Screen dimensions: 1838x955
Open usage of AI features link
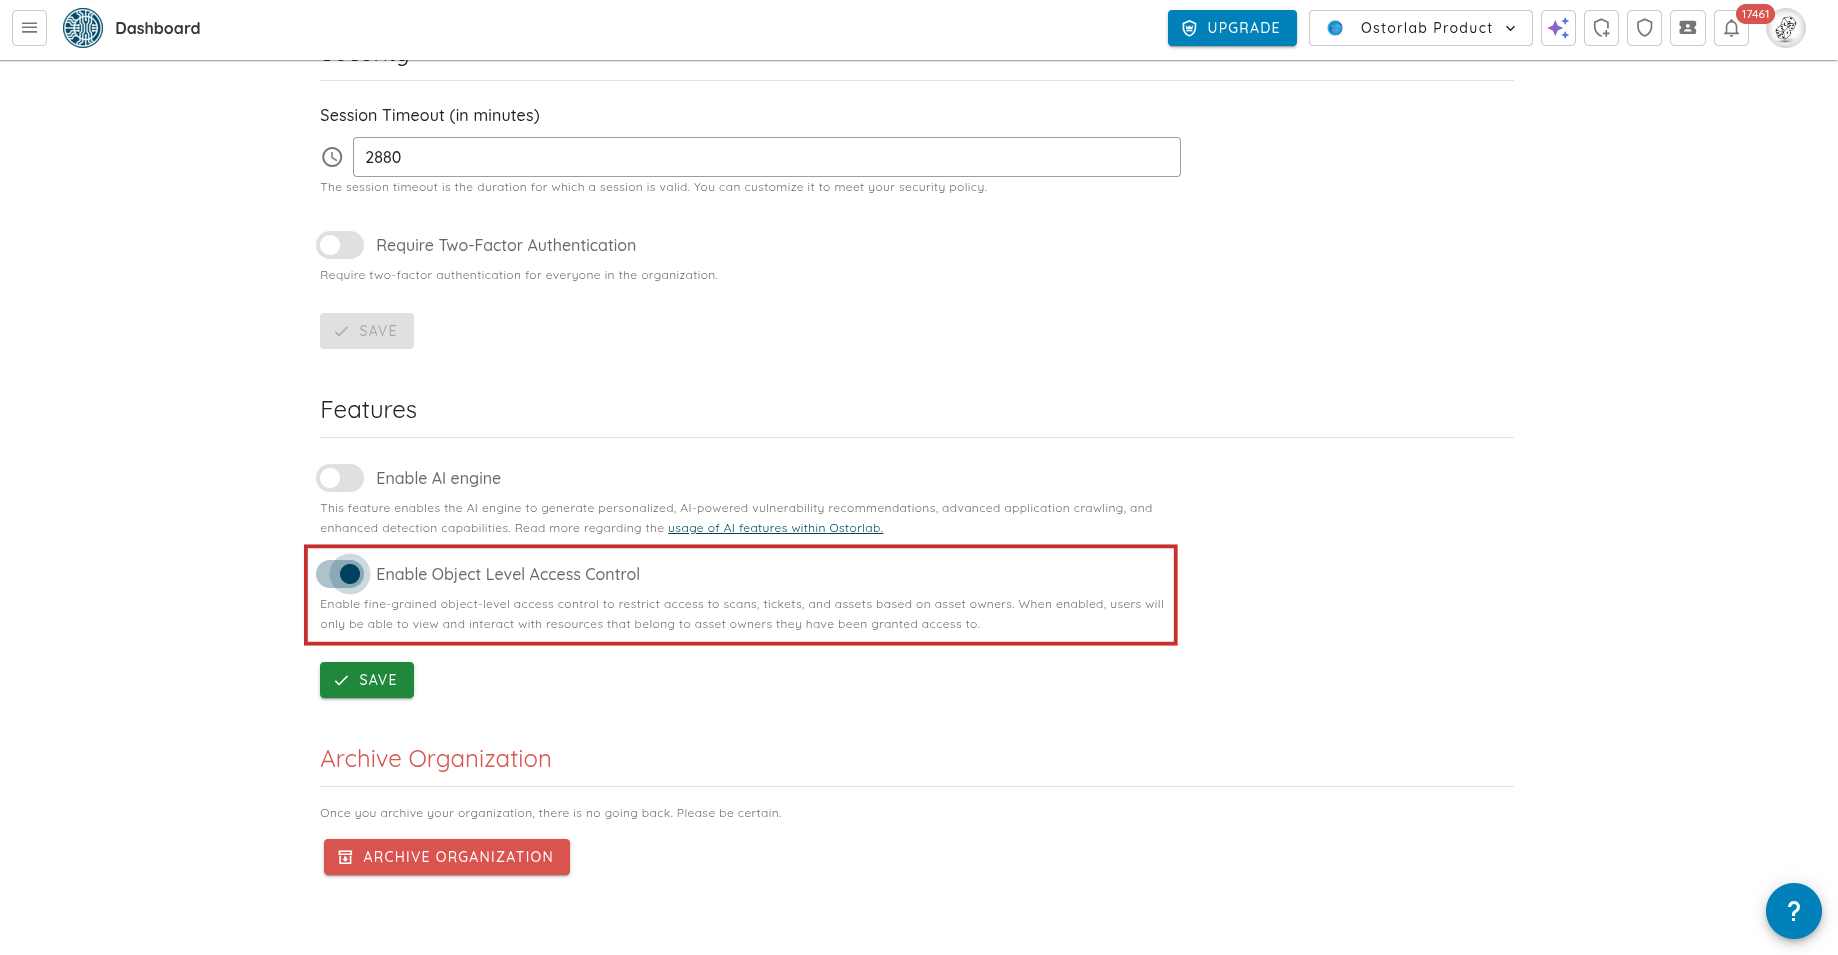(x=775, y=528)
